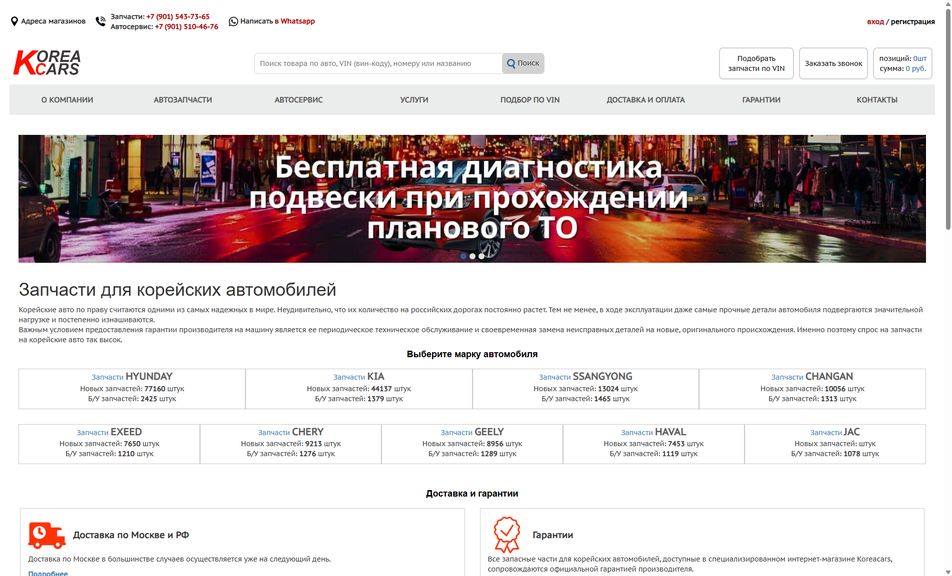
Task: Click the Доставка и гарантии heading
Action: 472,493
